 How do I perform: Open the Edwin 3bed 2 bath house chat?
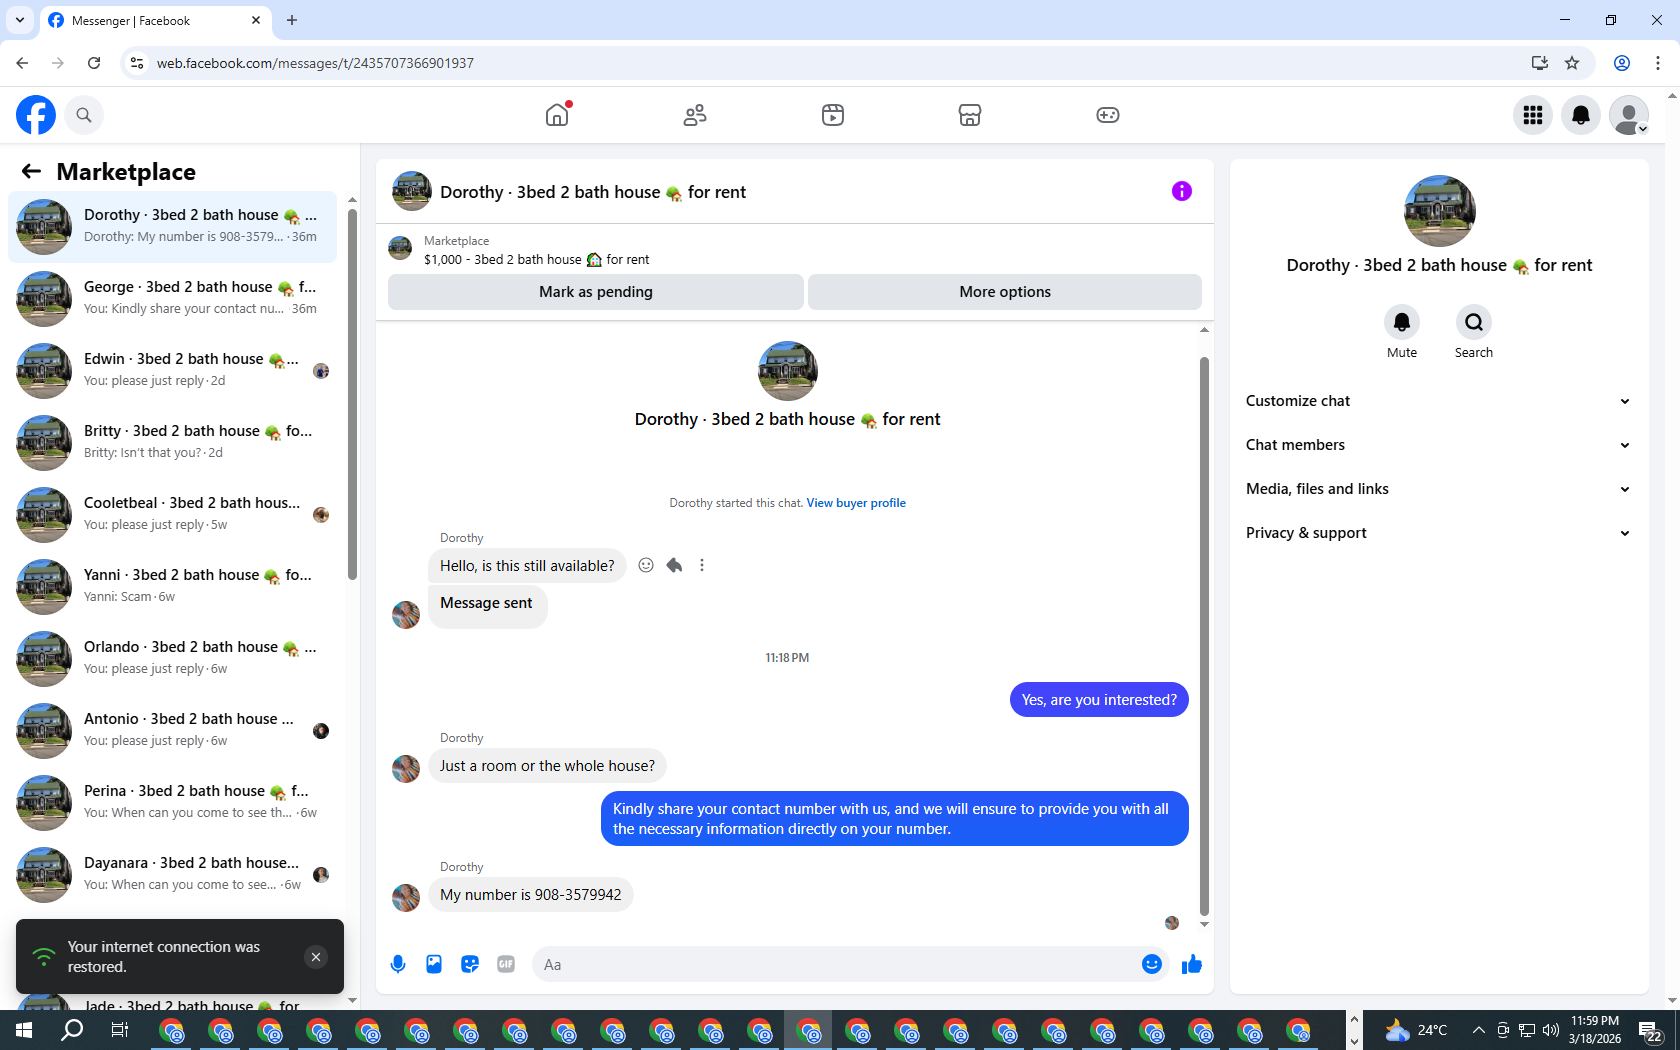coord(173,371)
